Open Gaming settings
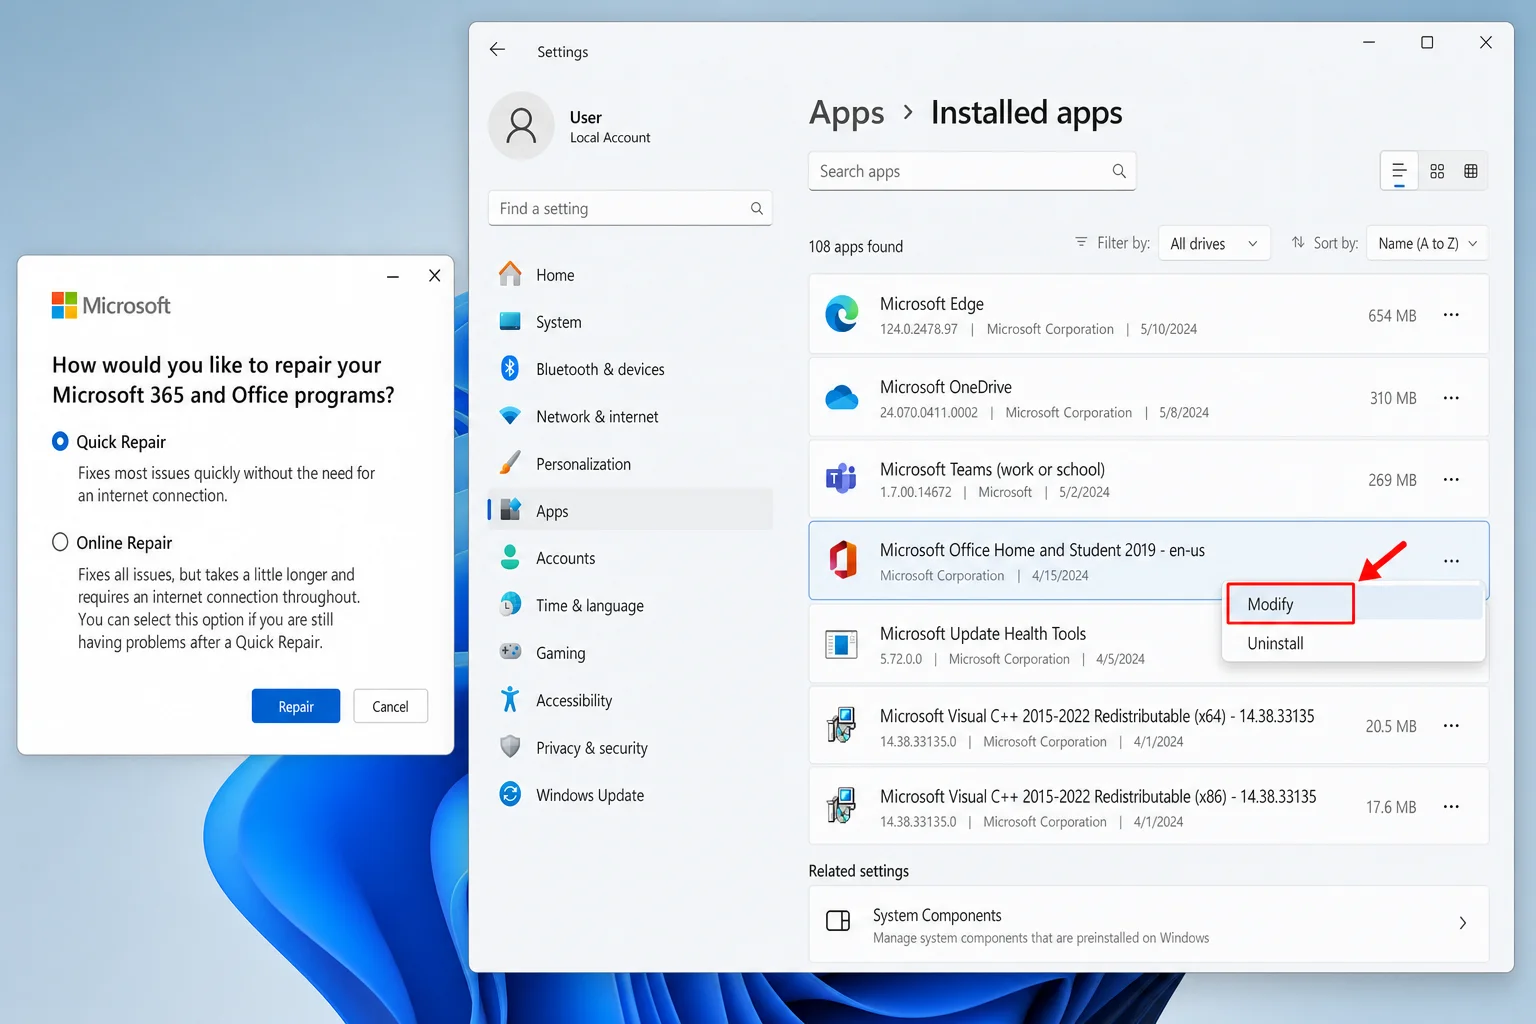 pos(630,653)
